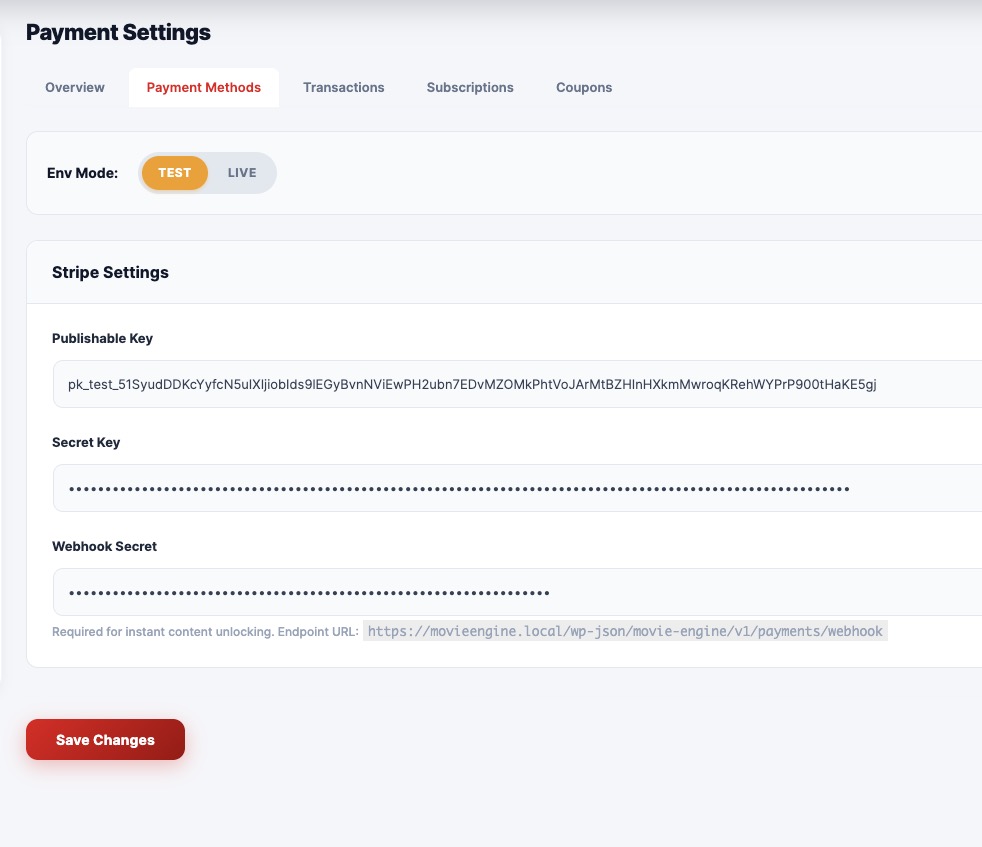Switch Env Mode to LIVE
This screenshot has width=982, height=847.
click(x=242, y=173)
